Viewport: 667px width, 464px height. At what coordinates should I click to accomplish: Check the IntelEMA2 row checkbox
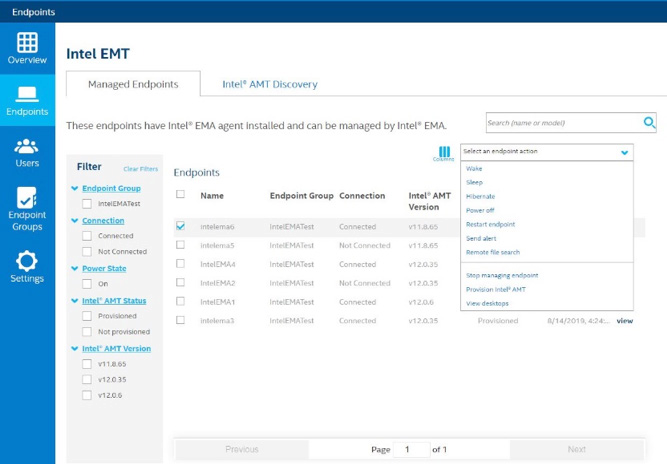tap(180, 282)
